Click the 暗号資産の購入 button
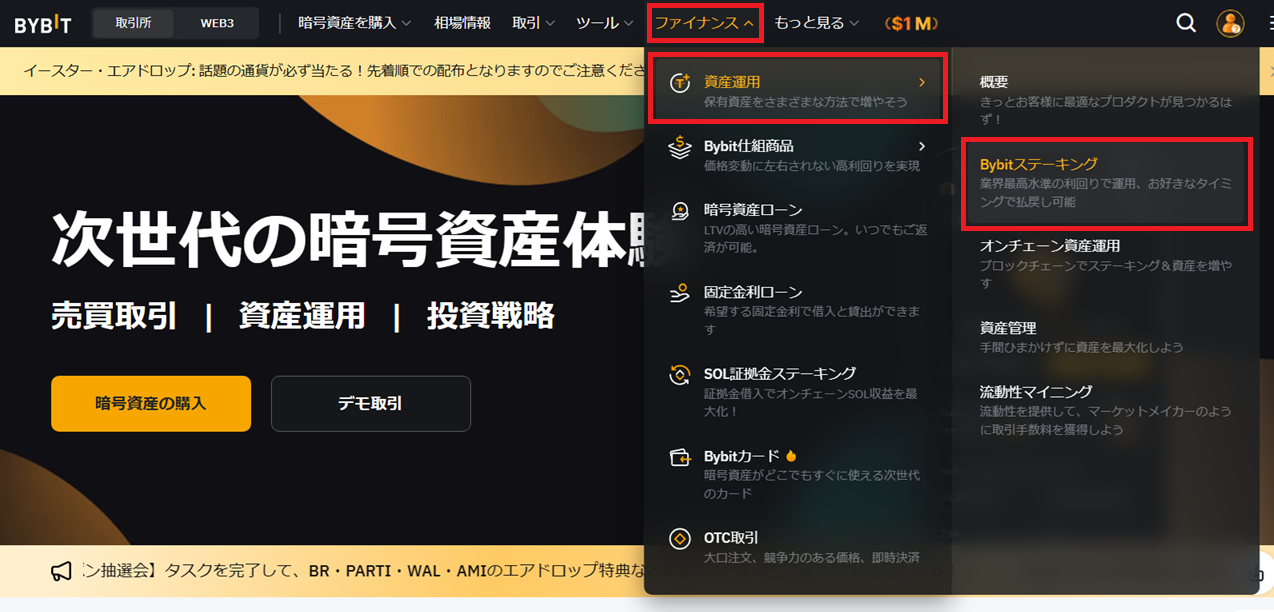This screenshot has width=1274, height=612. [x=151, y=403]
